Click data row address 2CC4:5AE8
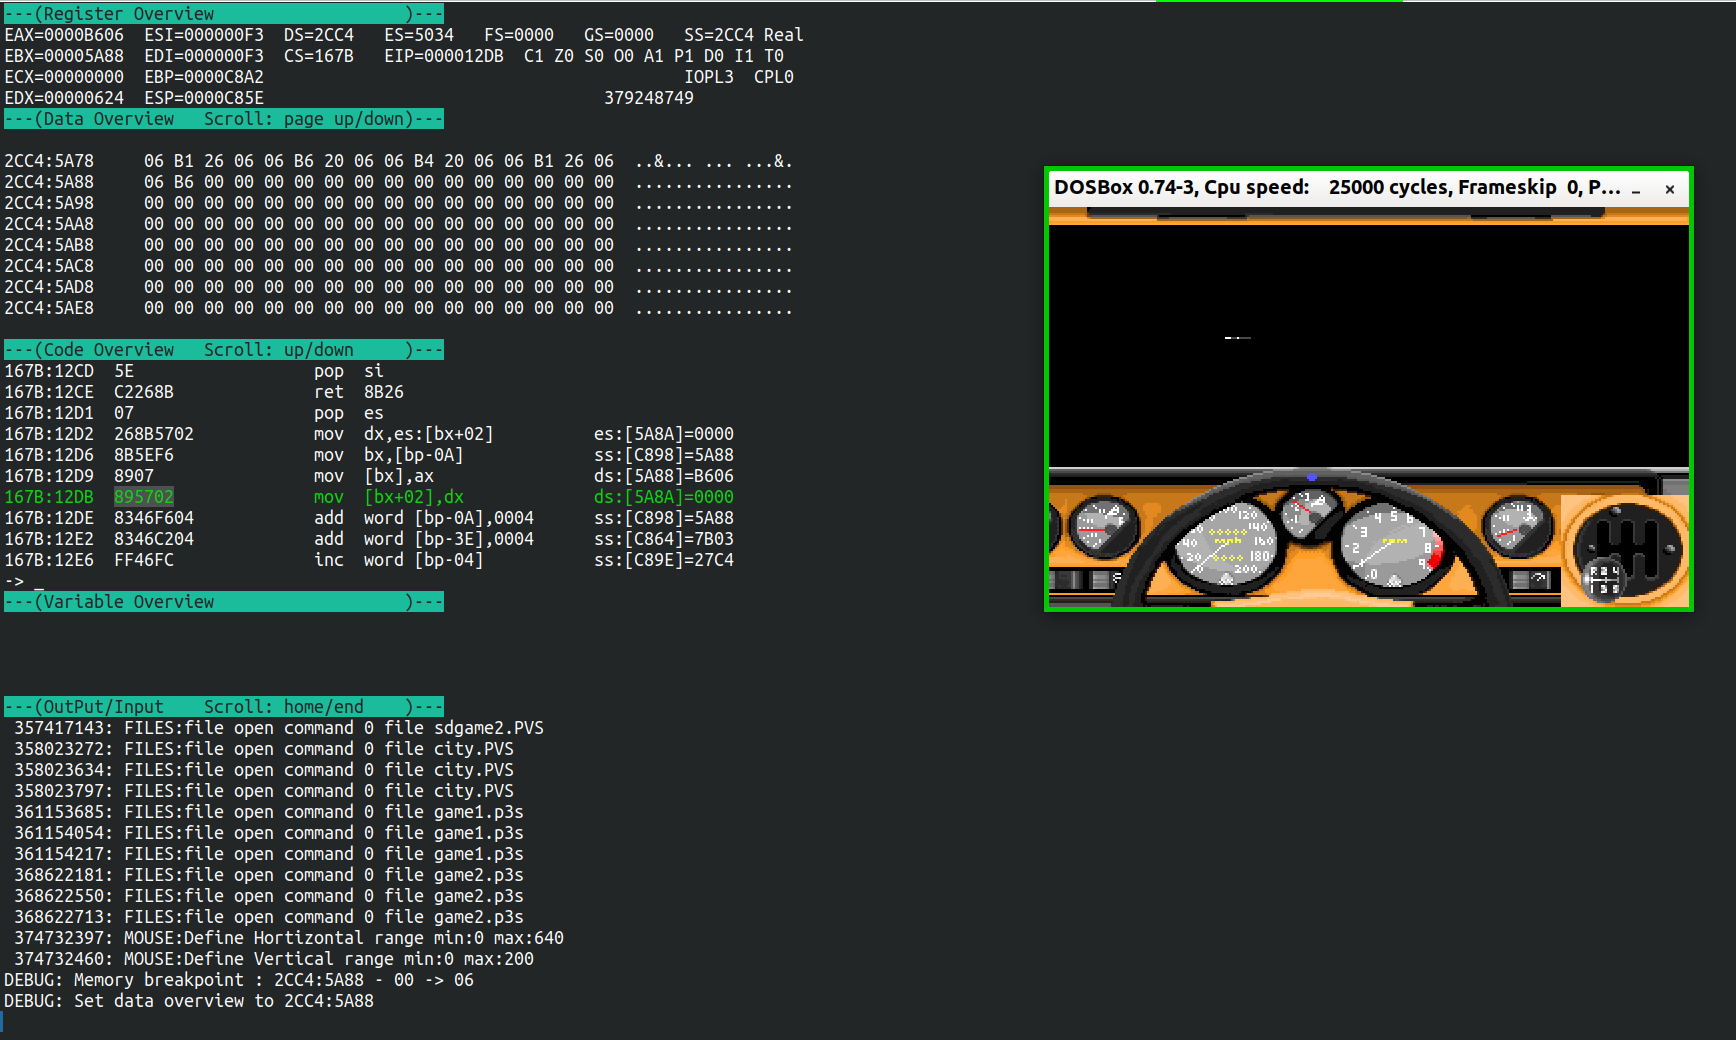The height and width of the screenshot is (1040, 1736). pyautogui.click(x=49, y=308)
